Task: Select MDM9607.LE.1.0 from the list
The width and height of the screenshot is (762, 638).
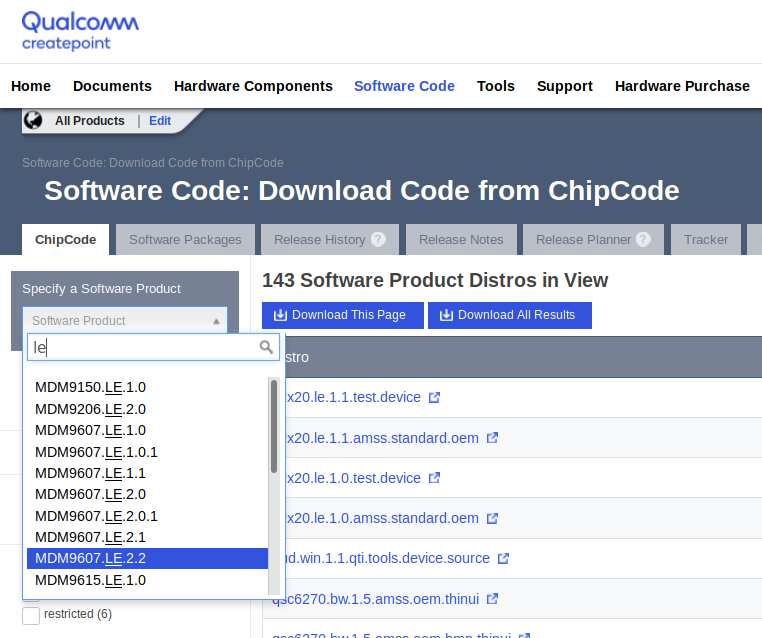Action: click(147, 431)
